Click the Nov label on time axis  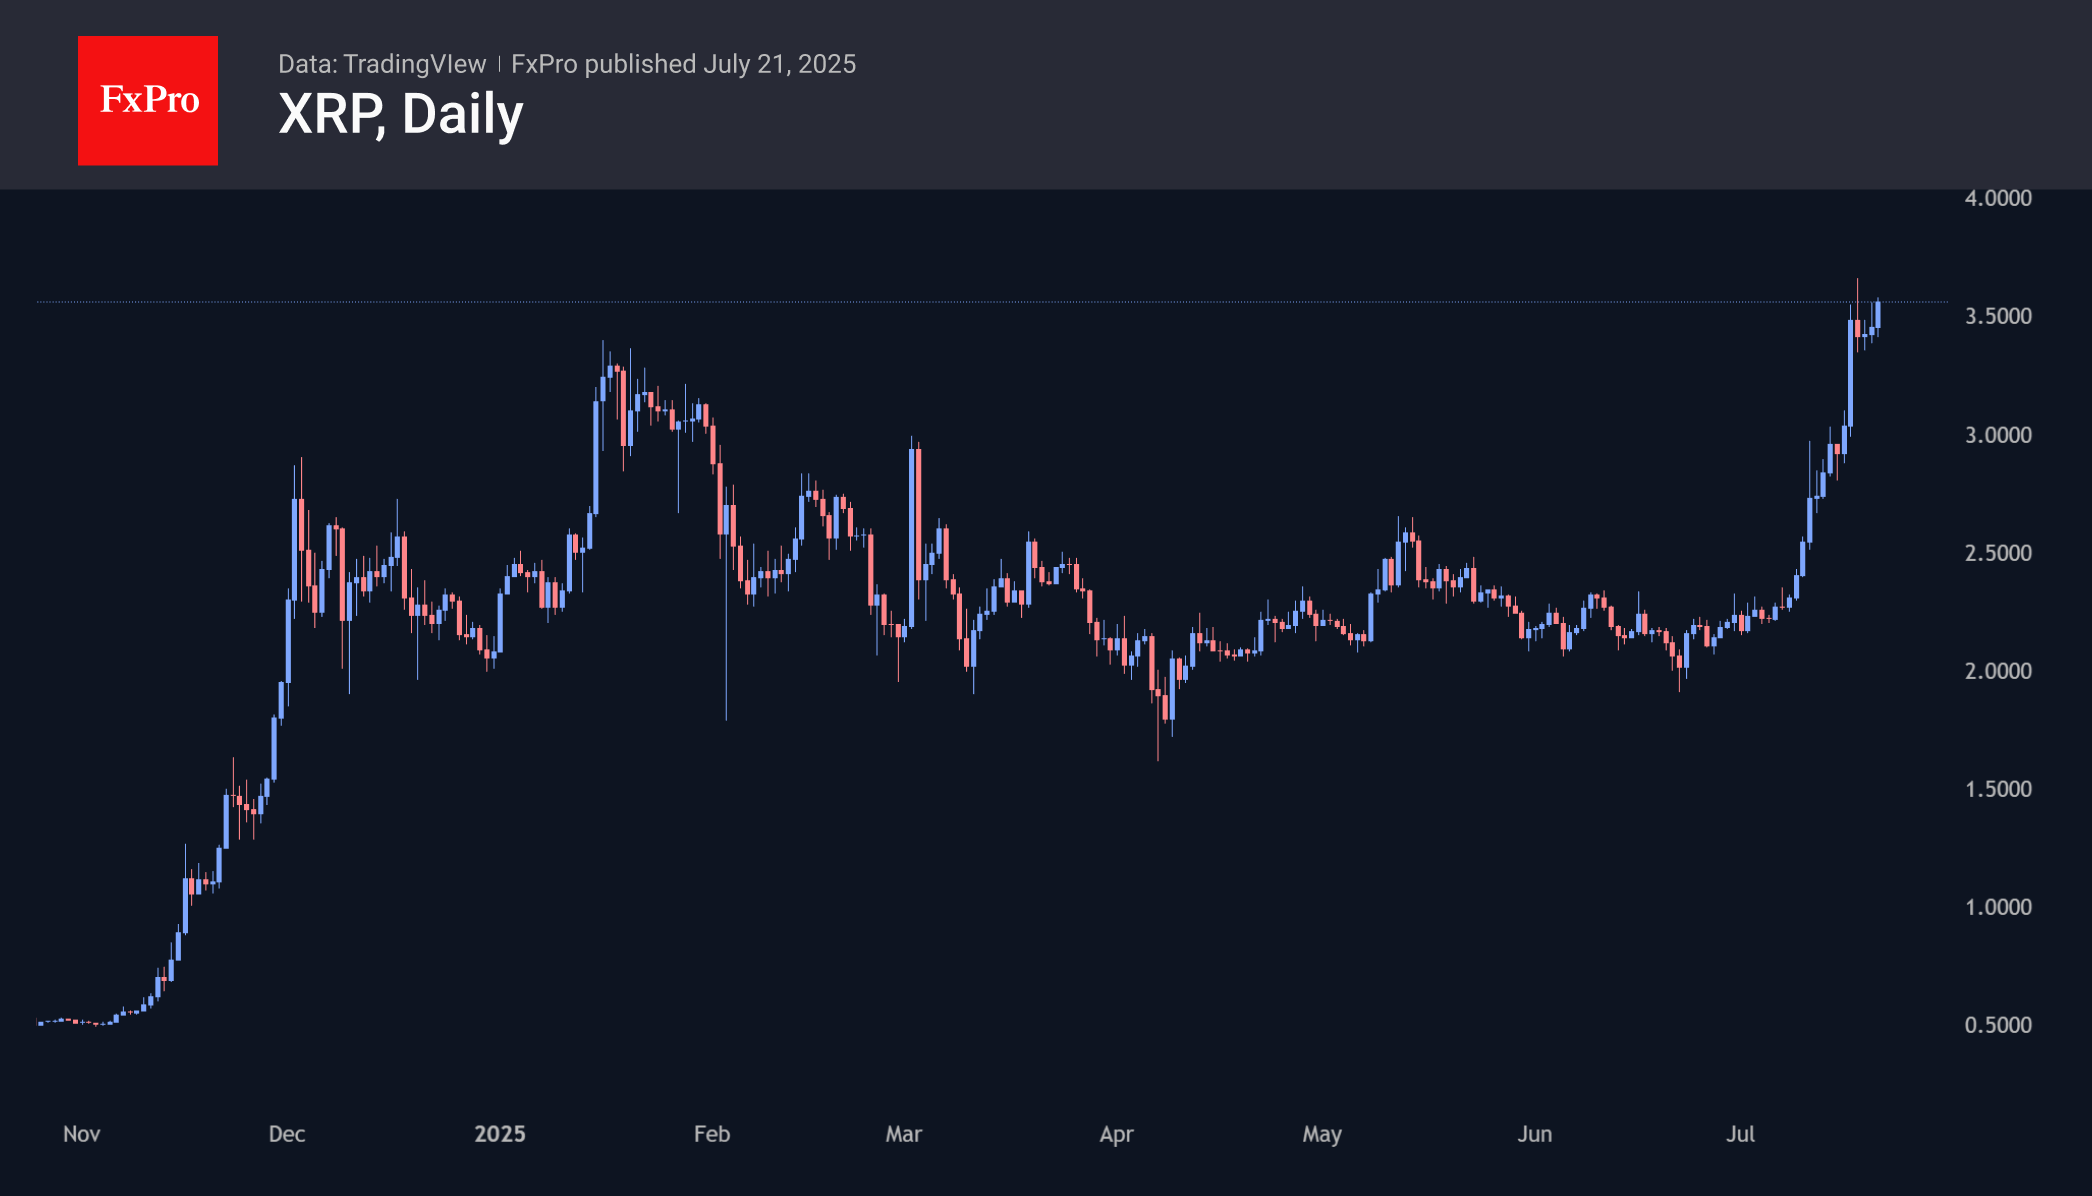(x=82, y=1134)
